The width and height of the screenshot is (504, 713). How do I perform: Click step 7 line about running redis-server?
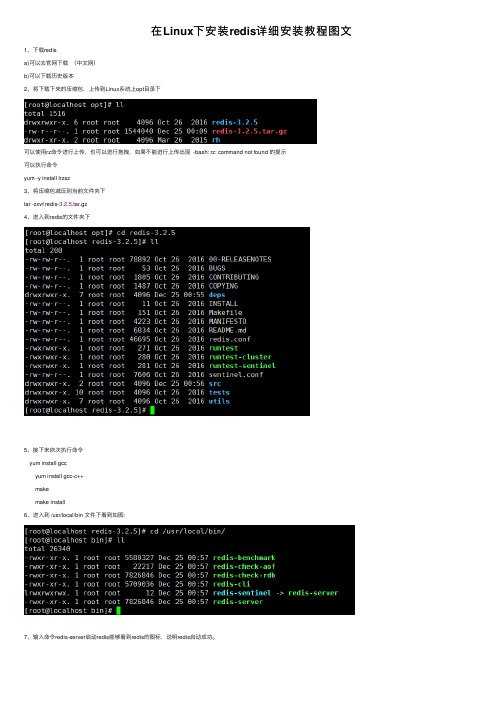(120, 638)
